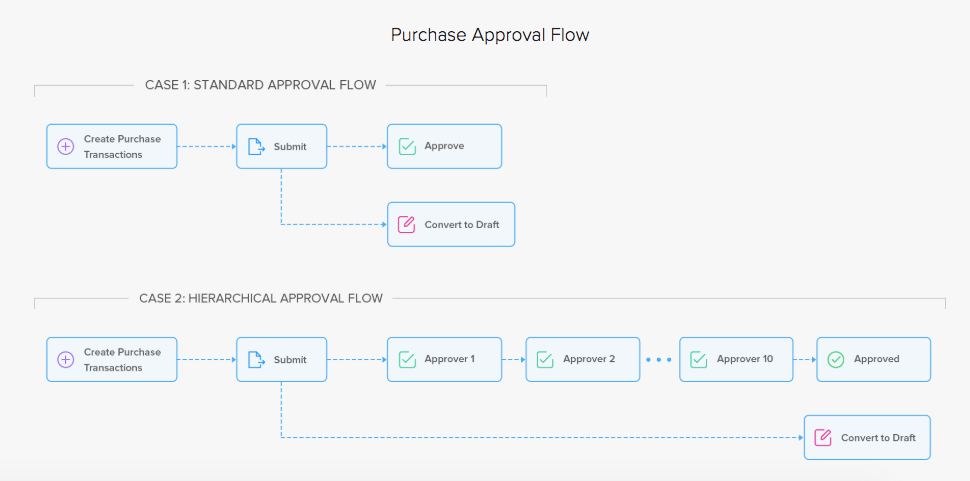The width and height of the screenshot is (970, 481).
Task: Click the purple plus icon in Case 1
Action: point(66,146)
